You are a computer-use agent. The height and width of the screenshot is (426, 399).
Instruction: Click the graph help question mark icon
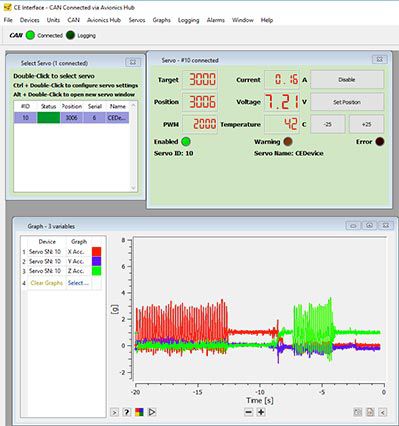127,412
